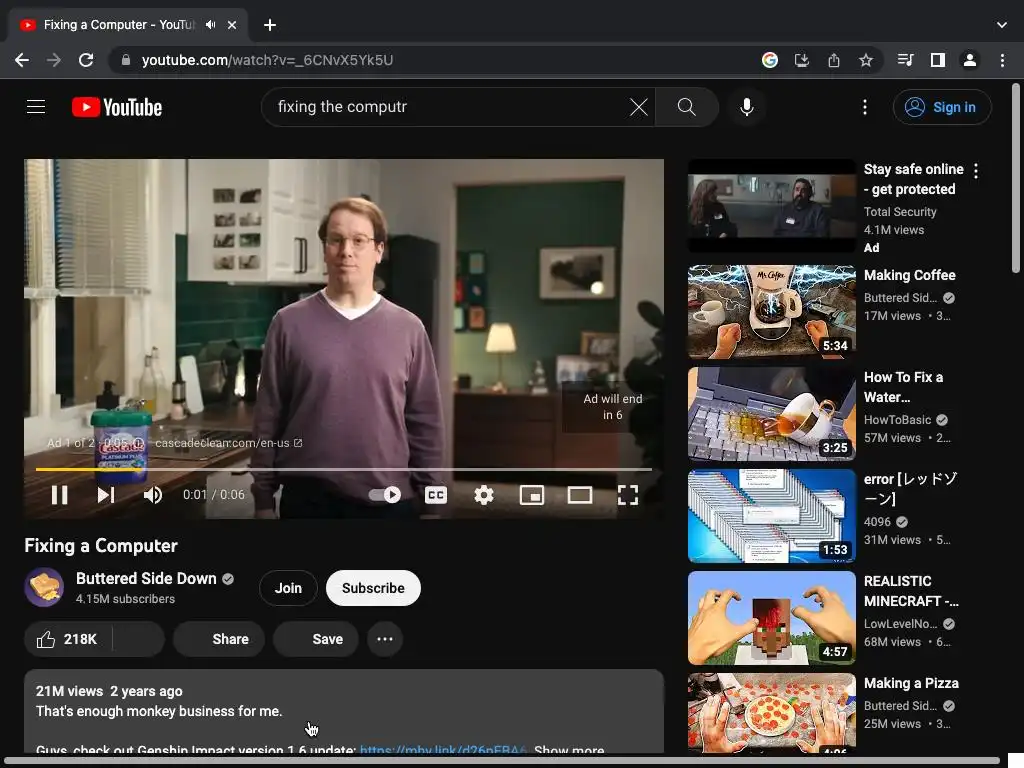
Task: Sign in to YouTube
Action: click(942, 107)
